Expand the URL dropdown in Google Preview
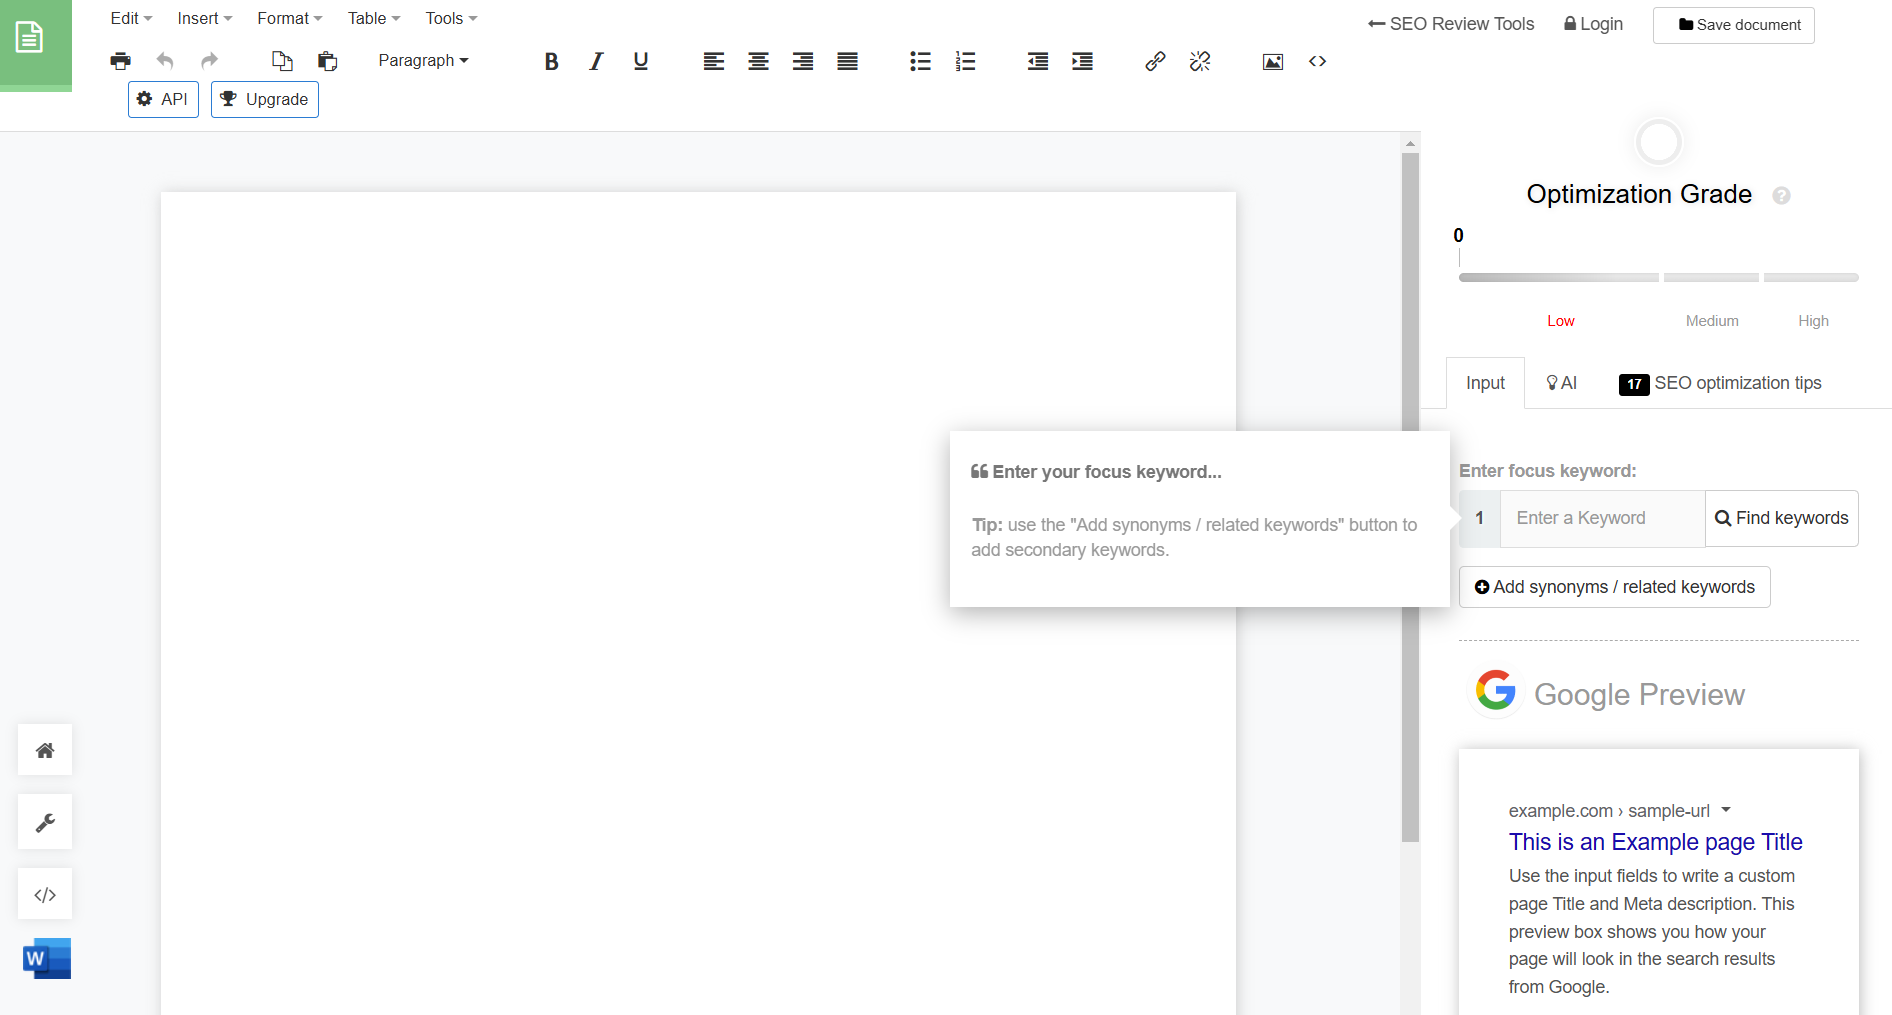 pos(1727,811)
